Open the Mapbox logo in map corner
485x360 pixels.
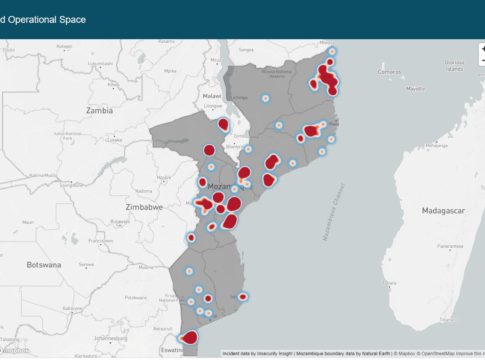15,350
